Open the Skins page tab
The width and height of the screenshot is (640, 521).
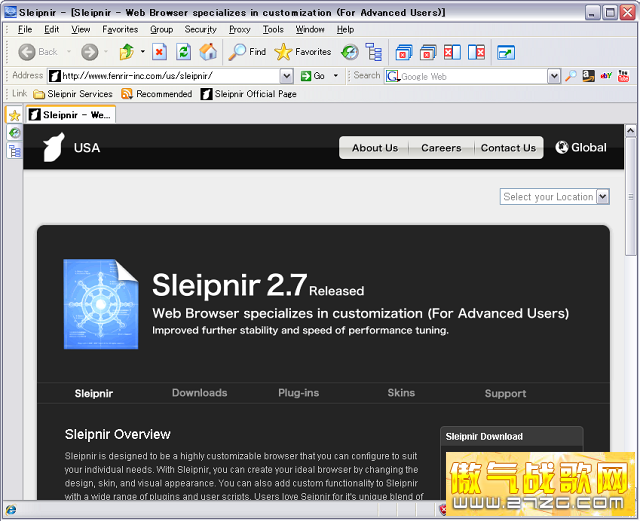coord(401,393)
